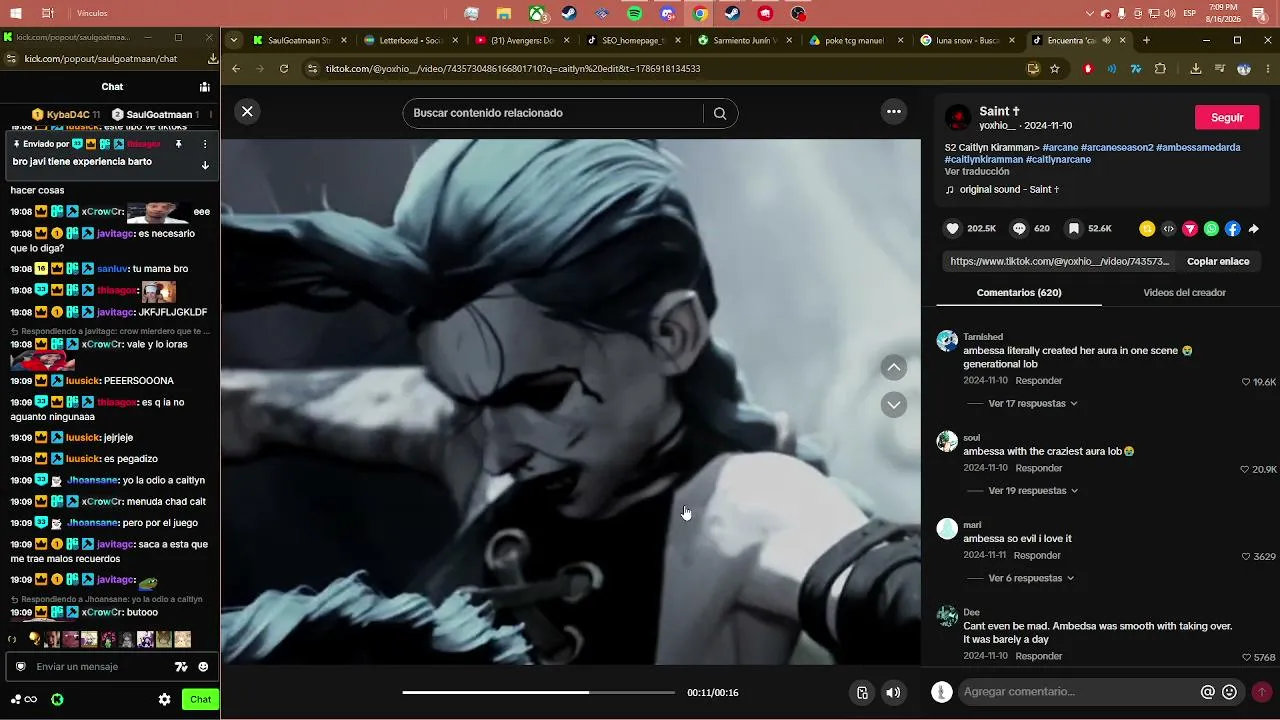Save the video with the bookmark icon
Screen dimensions: 1280x720
point(1074,229)
